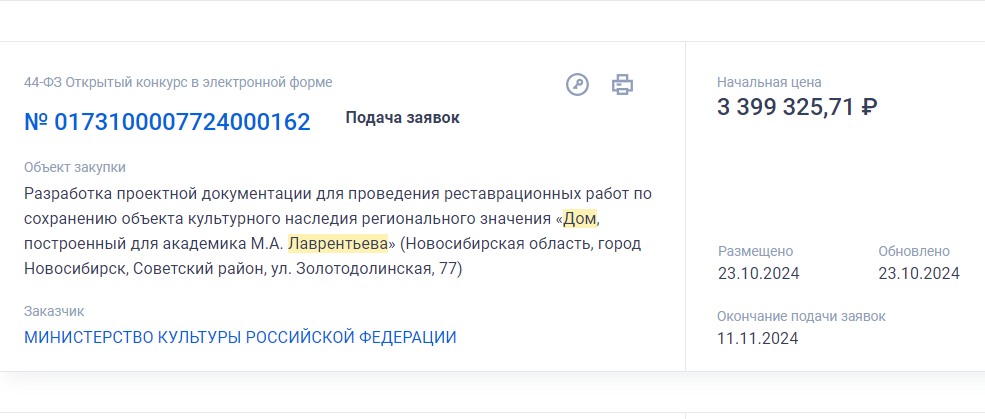Click the Подача заявок status label
The image size is (985, 419).
click(x=402, y=118)
